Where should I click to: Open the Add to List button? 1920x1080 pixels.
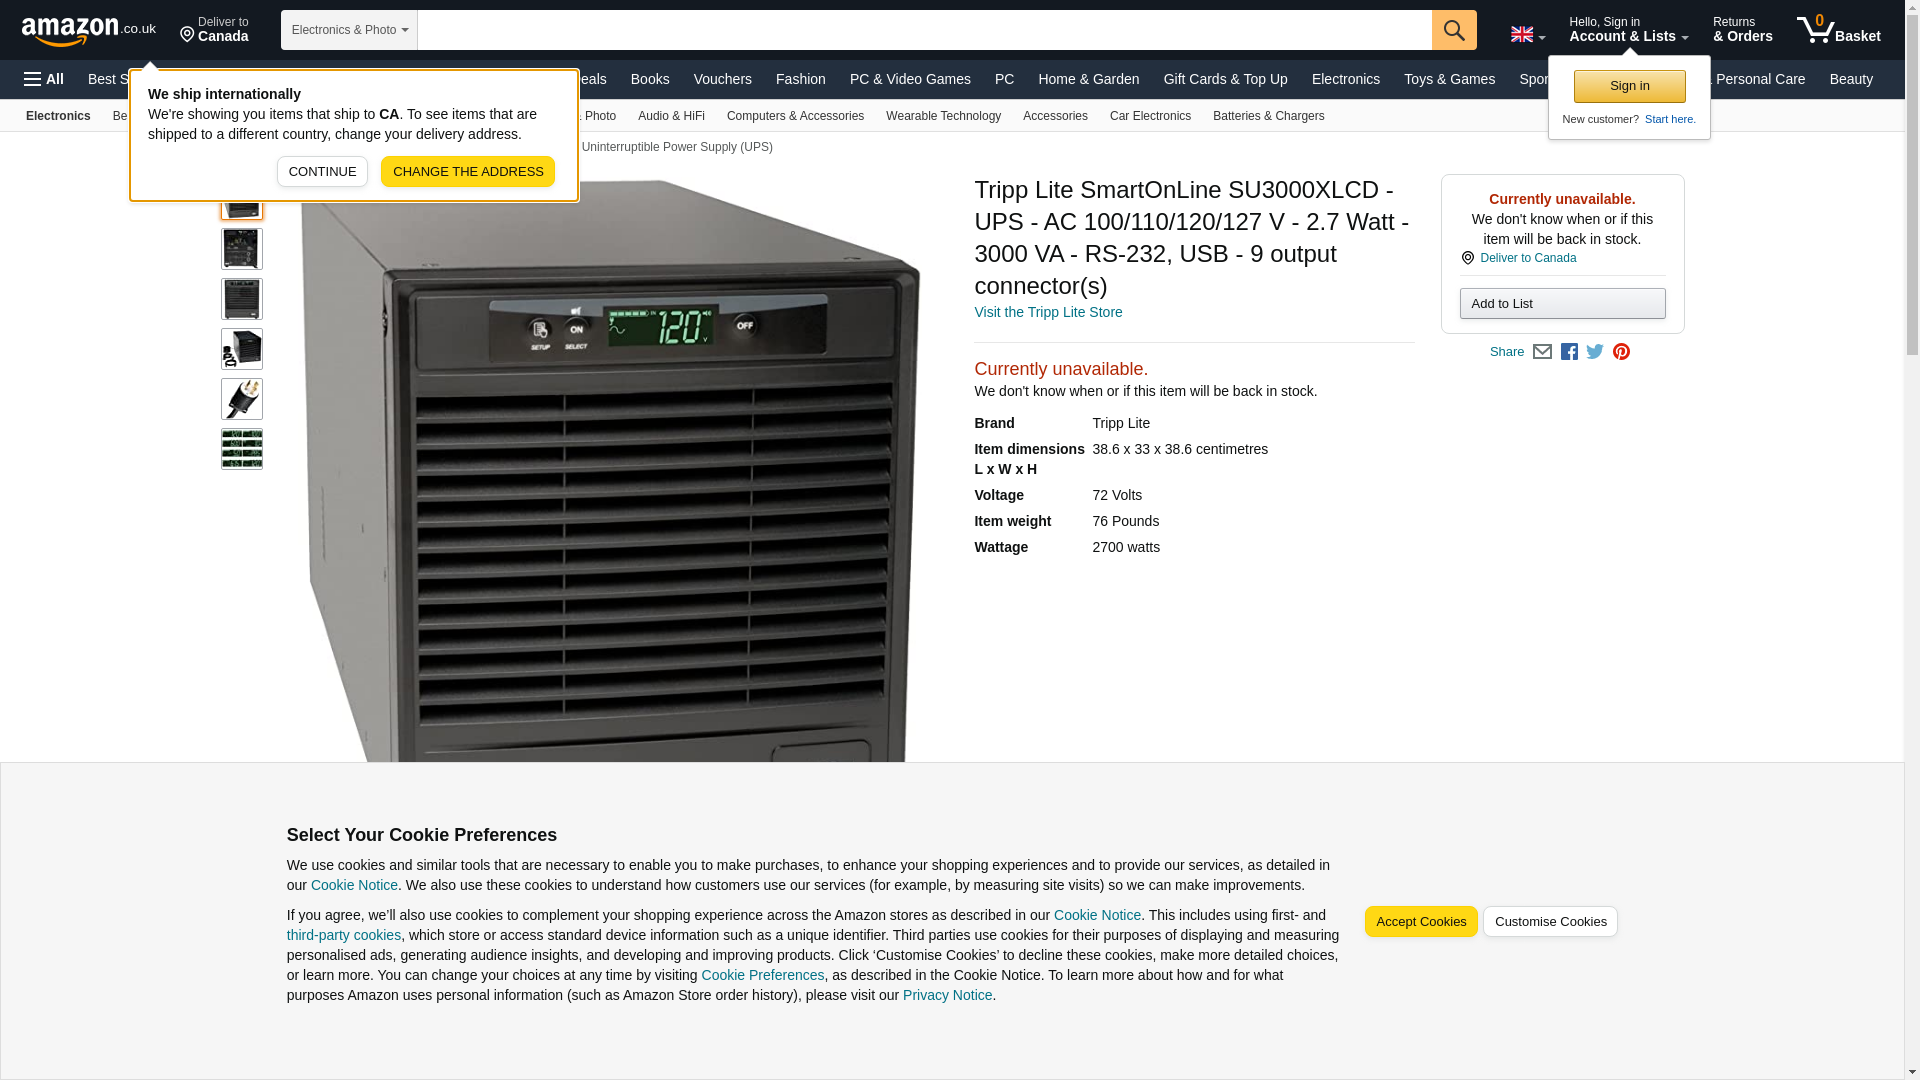pos(1562,303)
